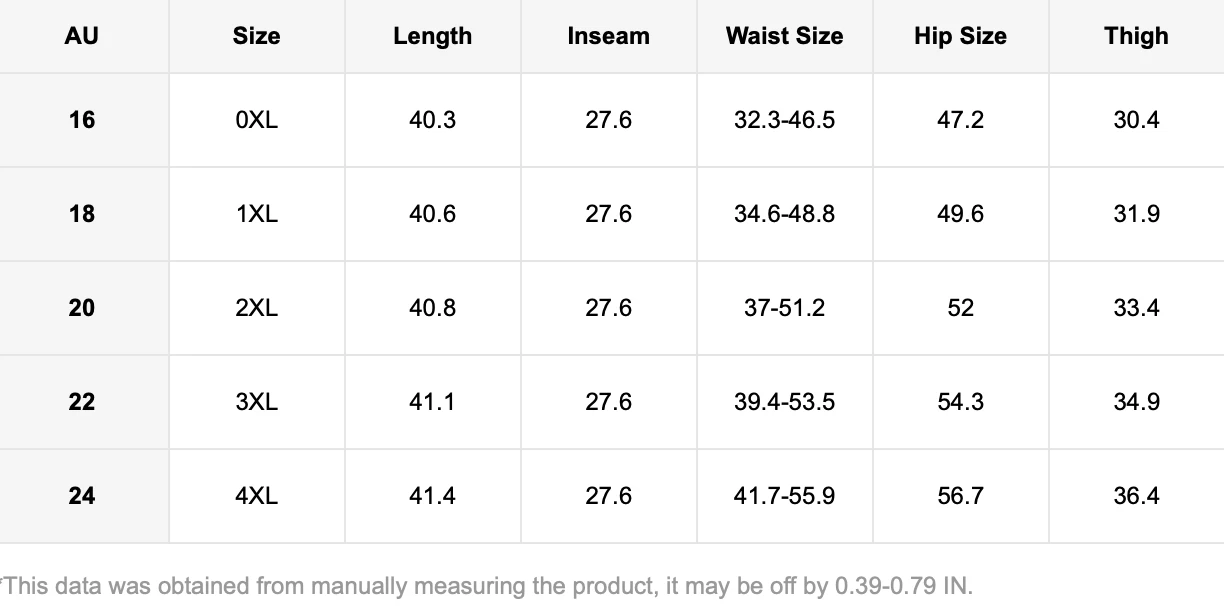
Task: Click waist range 32.3-46.5 cell
Action: coord(785,120)
